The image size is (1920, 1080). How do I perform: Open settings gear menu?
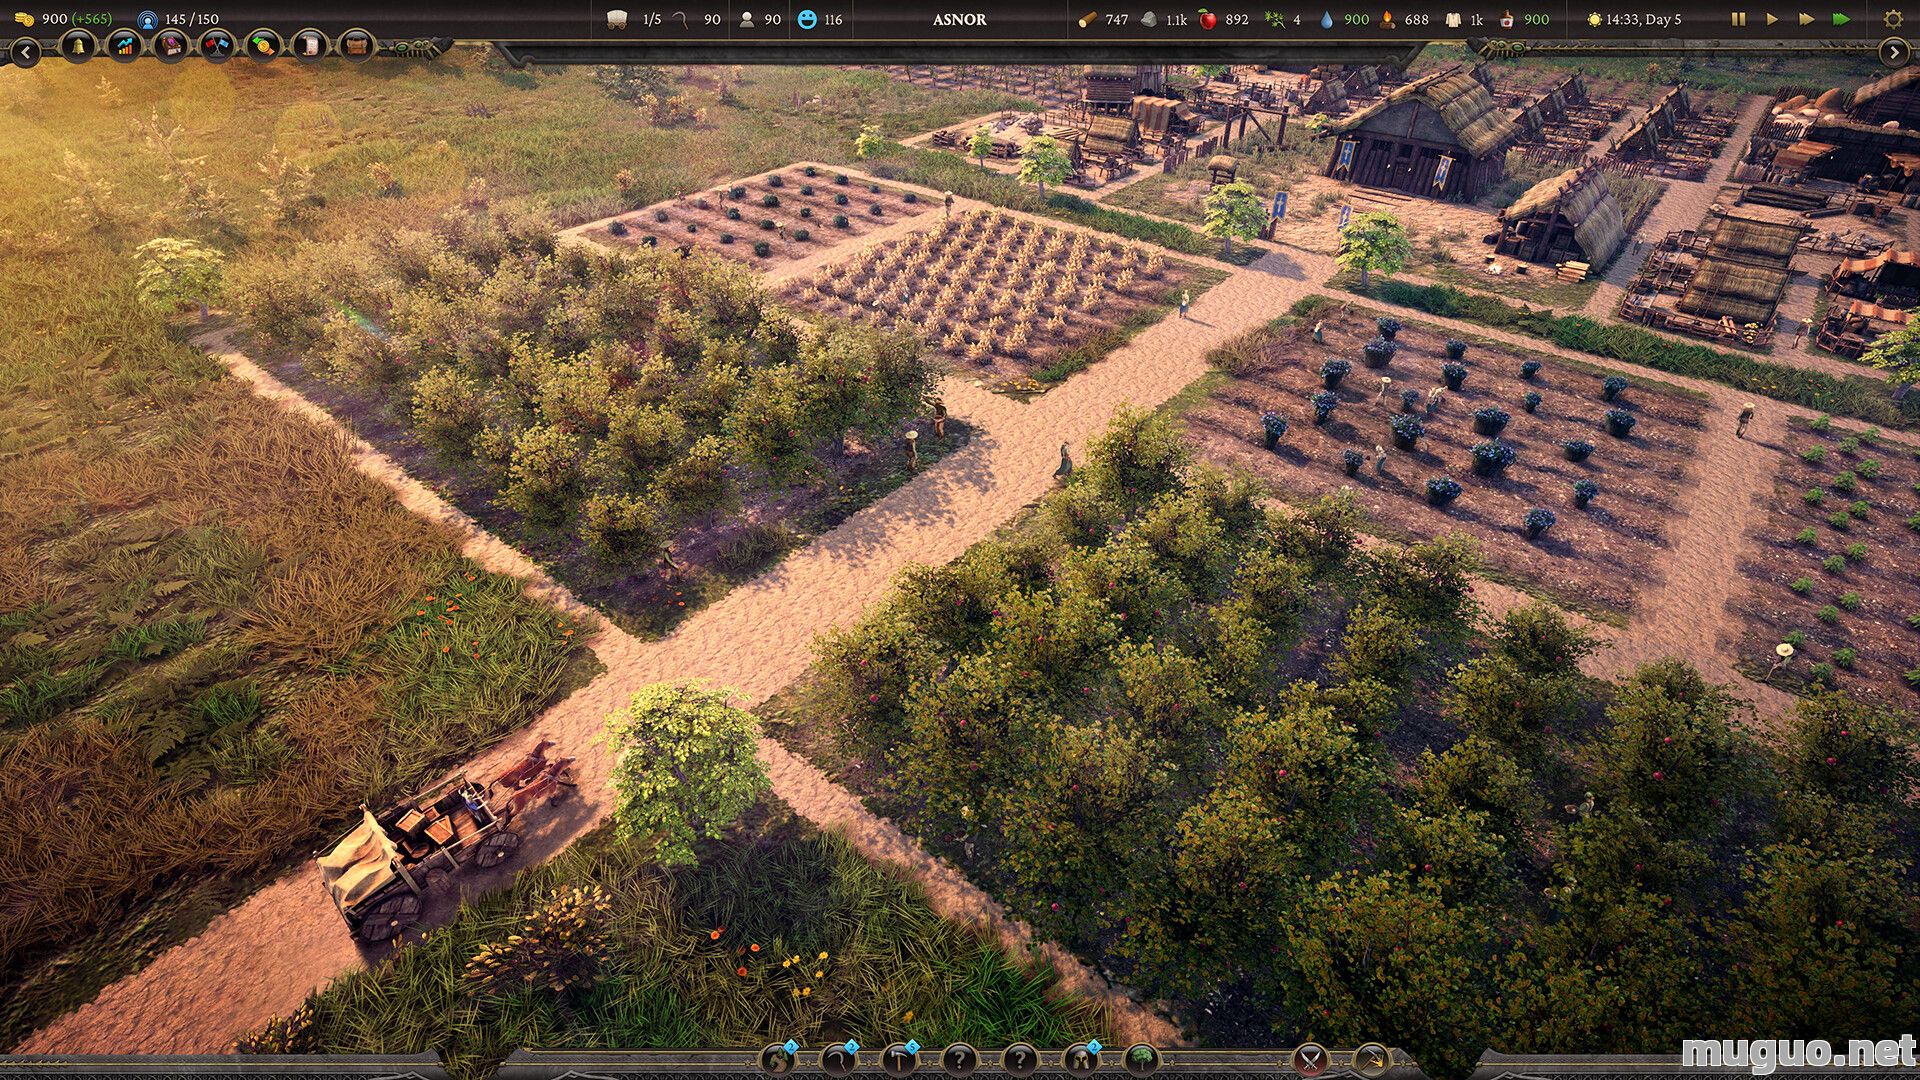click(x=1893, y=19)
